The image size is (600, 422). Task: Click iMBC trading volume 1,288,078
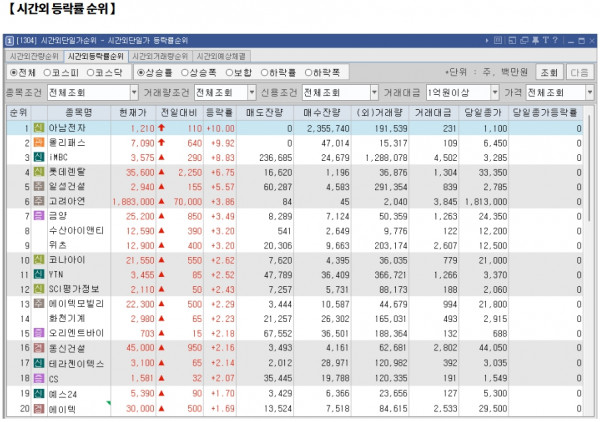pyautogui.click(x=386, y=158)
